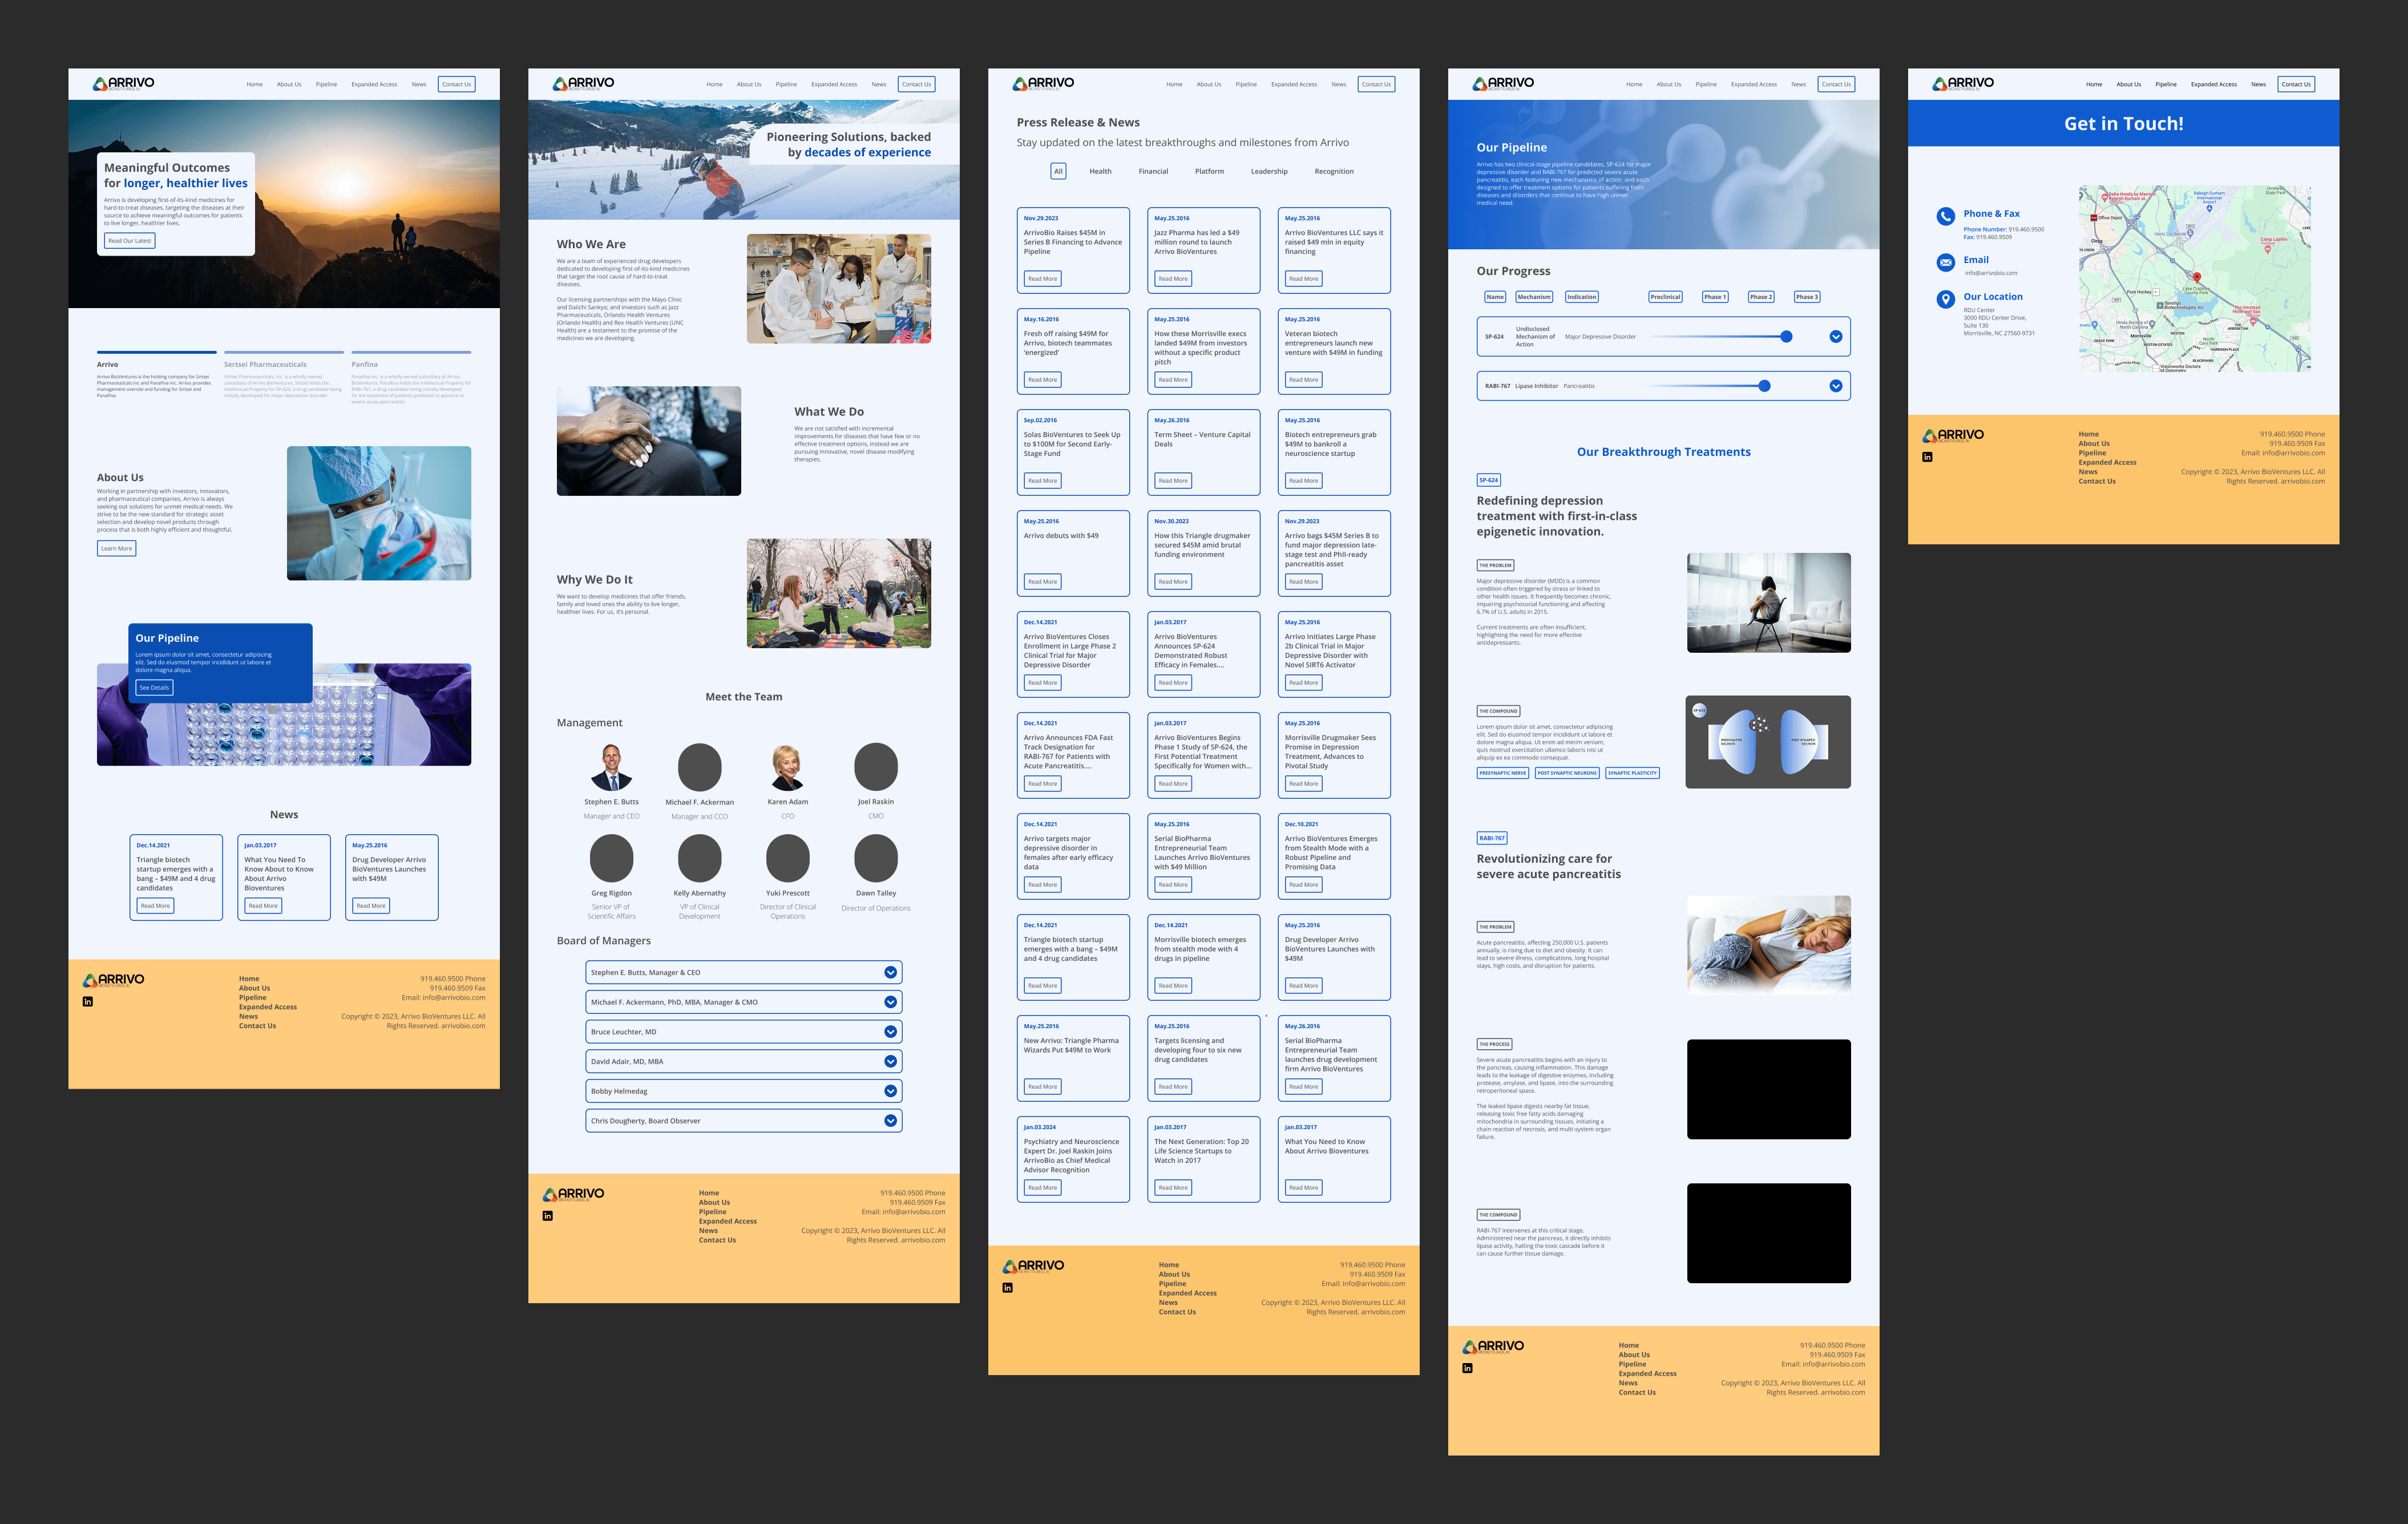The height and width of the screenshot is (1524, 2408).
Task: Click the info@arrivobio.com address under Email
Action: [1991, 273]
